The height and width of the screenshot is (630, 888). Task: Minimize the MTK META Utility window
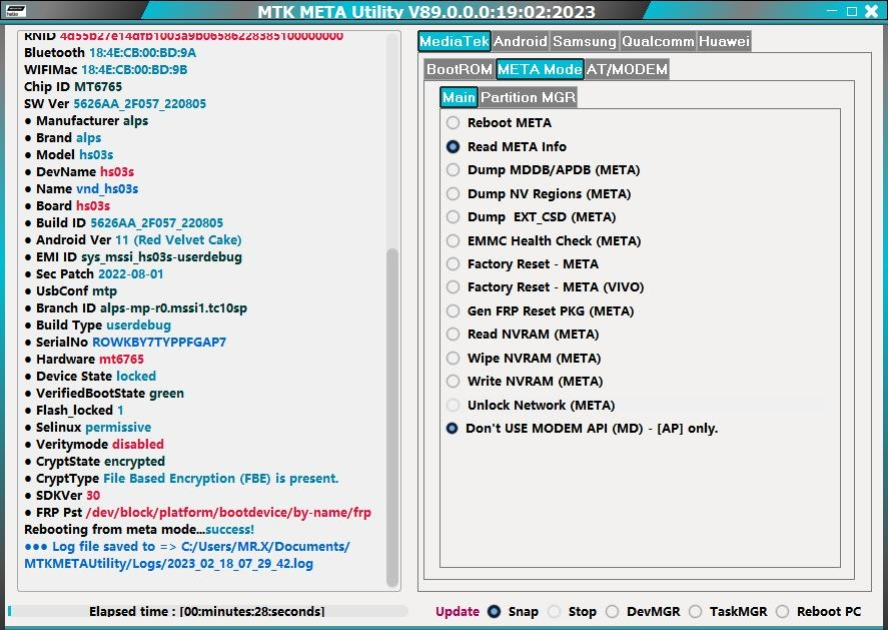point(832,11)
